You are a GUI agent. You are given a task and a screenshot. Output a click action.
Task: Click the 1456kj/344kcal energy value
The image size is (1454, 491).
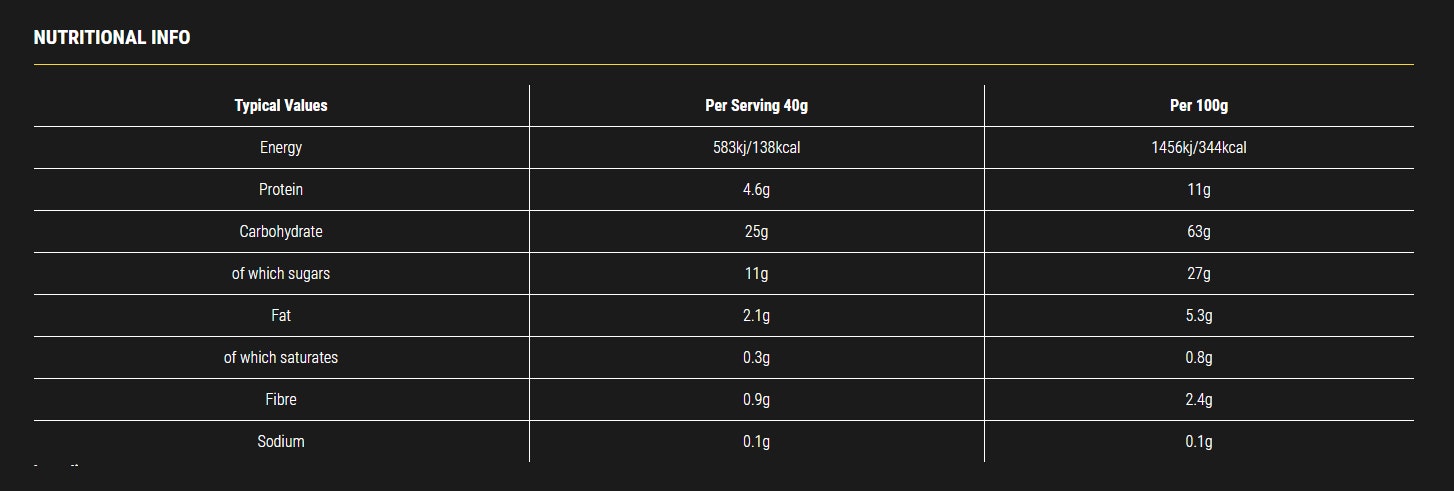click(x=1199, y=147)
